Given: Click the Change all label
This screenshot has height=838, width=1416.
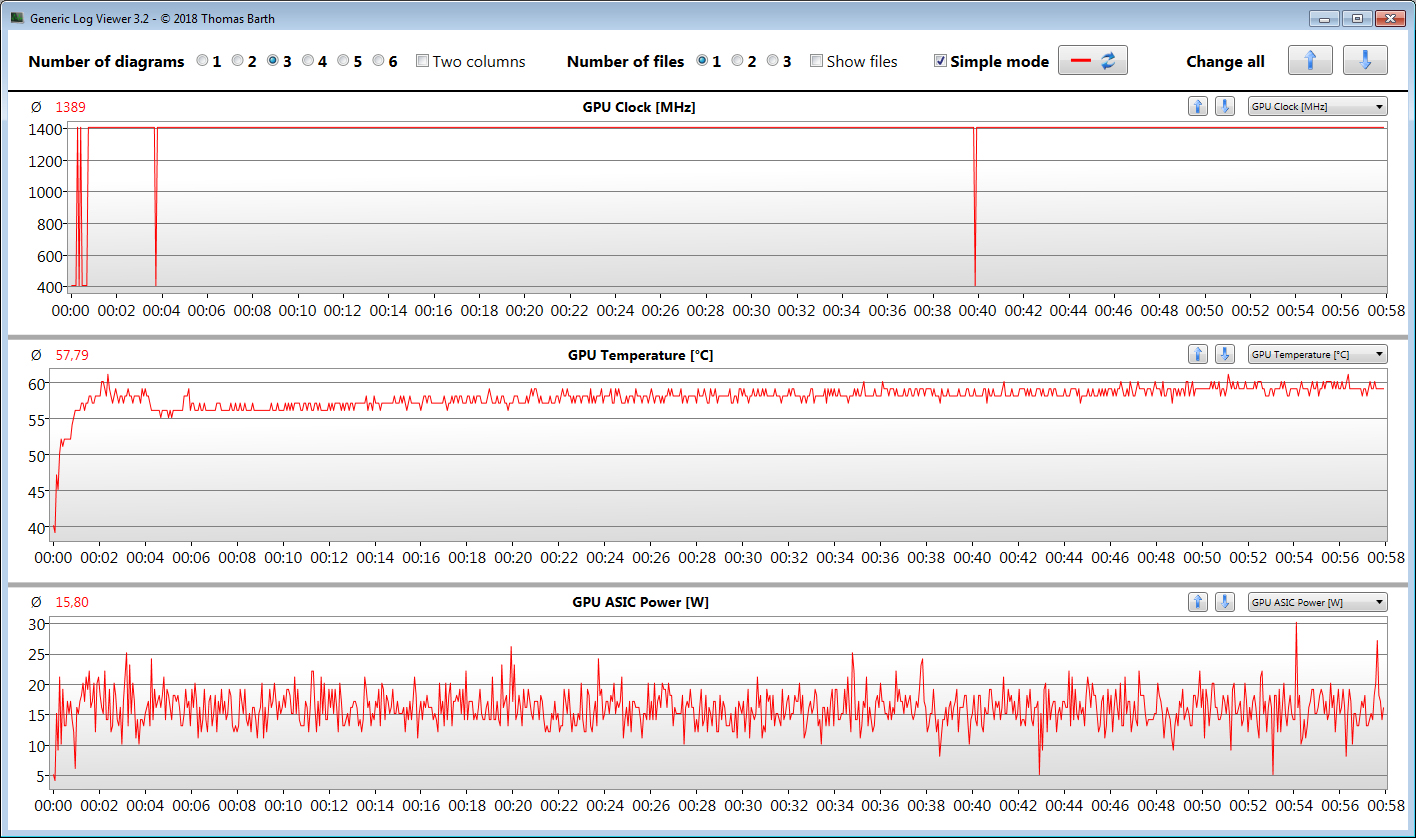Looking at the screenshot, I should [1225, 61].
